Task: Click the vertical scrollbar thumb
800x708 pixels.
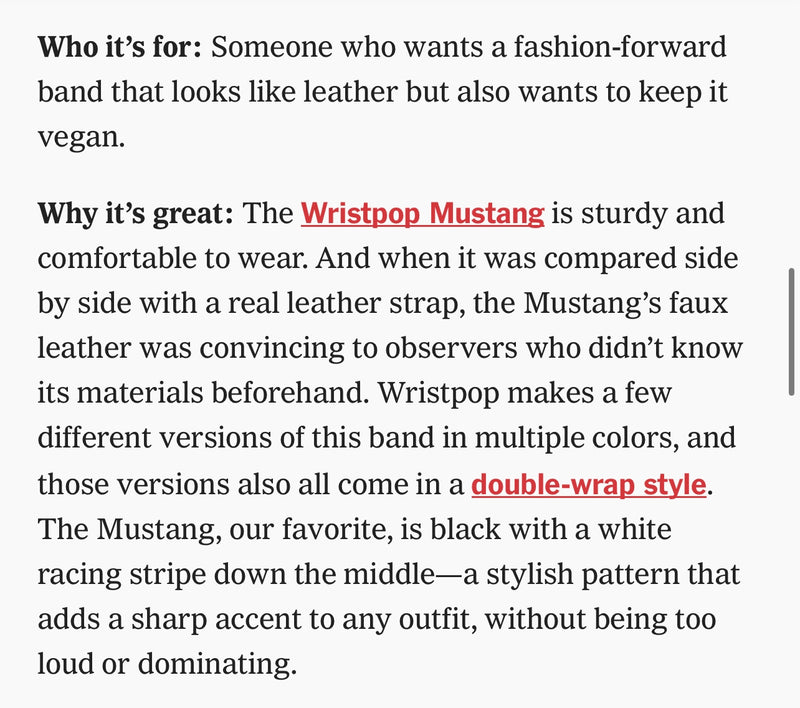Action: pos(793,330)
